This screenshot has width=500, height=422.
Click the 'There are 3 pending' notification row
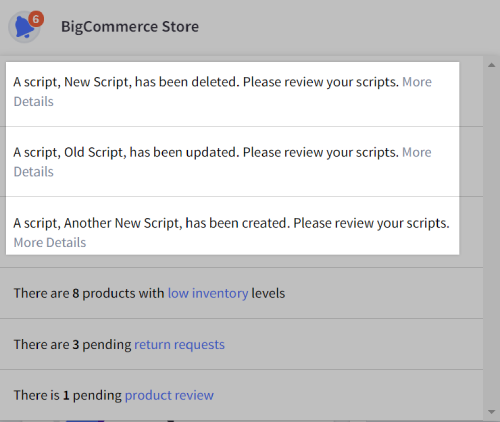(x=241, y=344)
